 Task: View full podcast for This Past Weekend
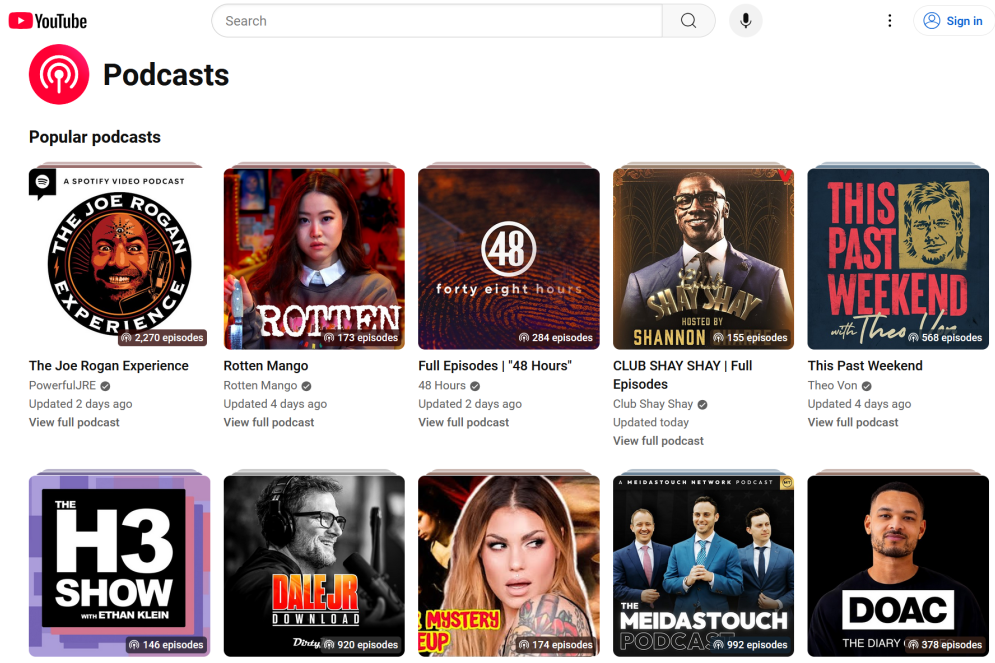tap(853, 423)
